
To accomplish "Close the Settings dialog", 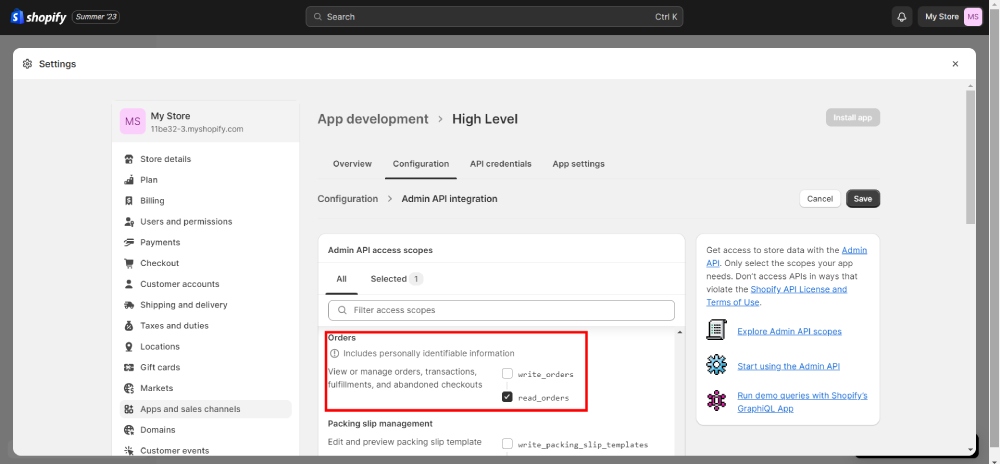I will (x=955, y=64).
